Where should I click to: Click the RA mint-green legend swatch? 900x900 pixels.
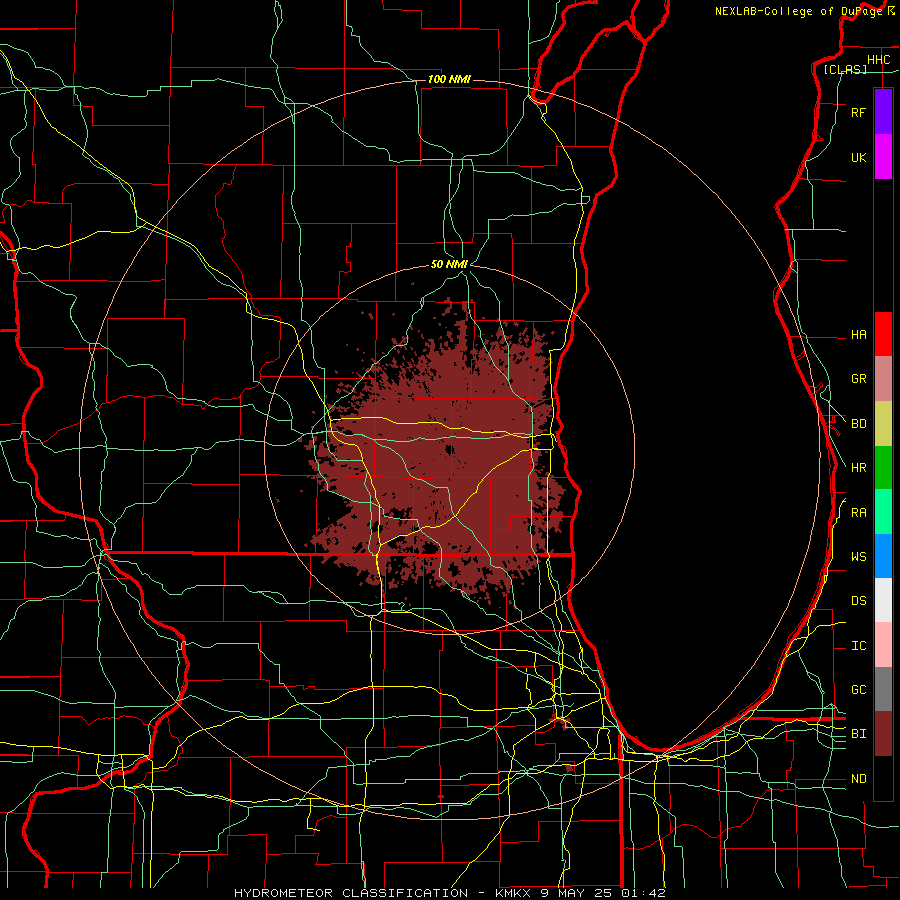click(883, 512)
